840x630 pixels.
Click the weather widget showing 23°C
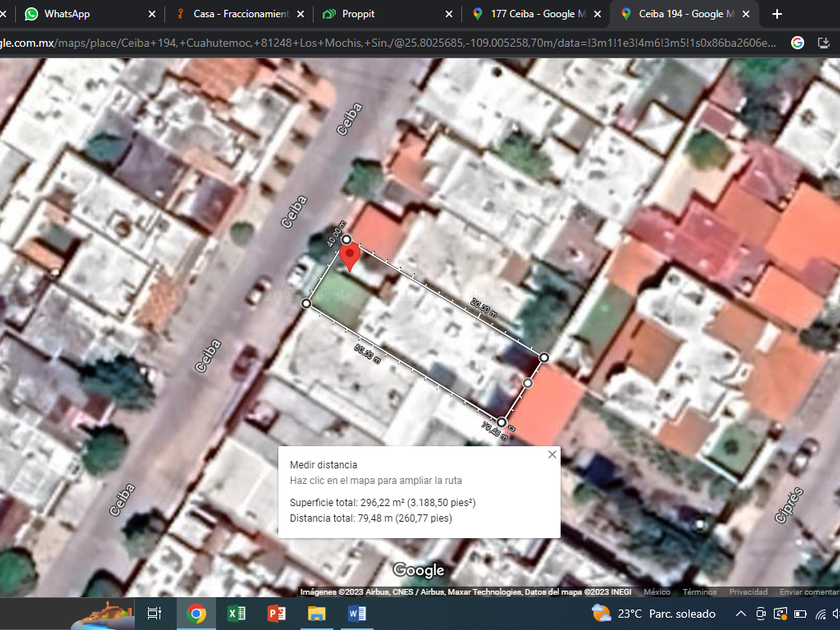(654, 613)
